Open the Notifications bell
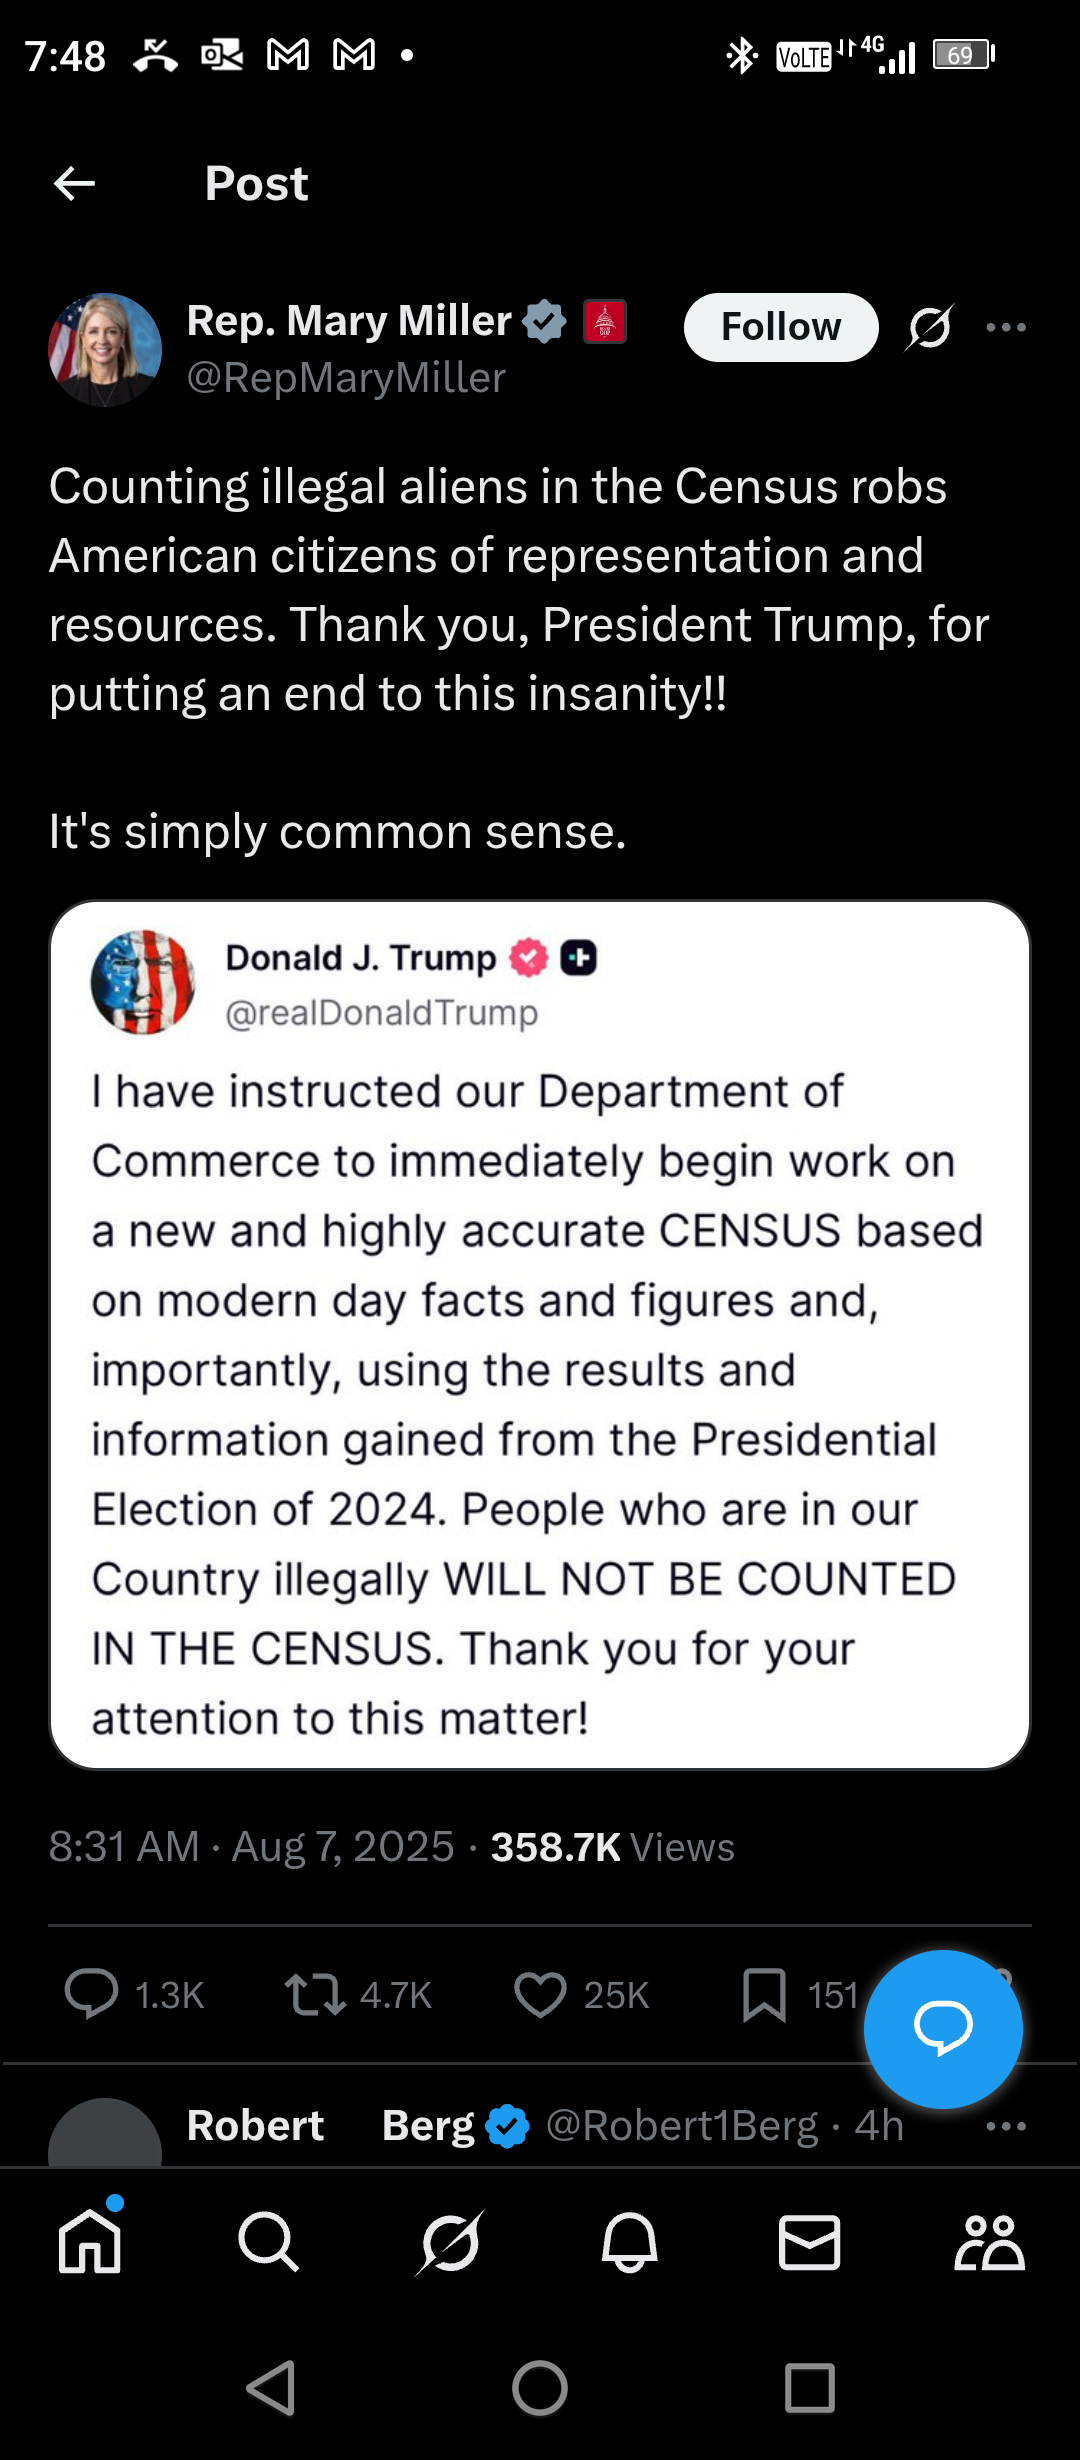 coord(629,2242)
